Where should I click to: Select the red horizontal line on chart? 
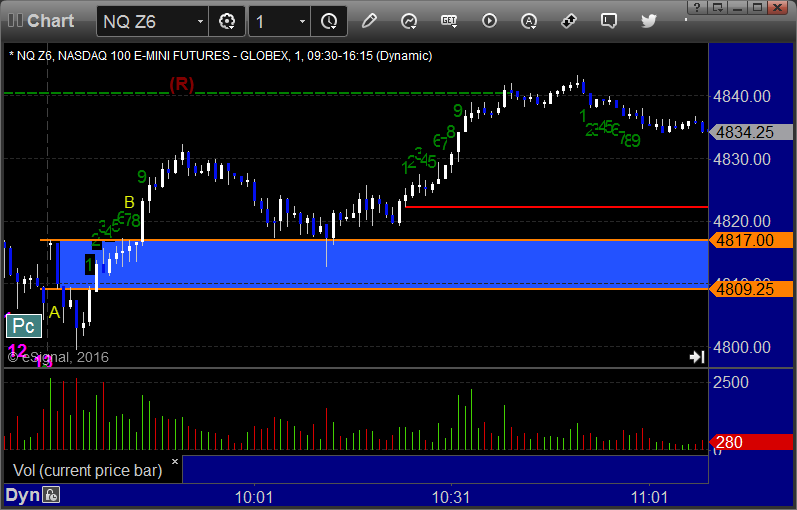coord(556,207)
